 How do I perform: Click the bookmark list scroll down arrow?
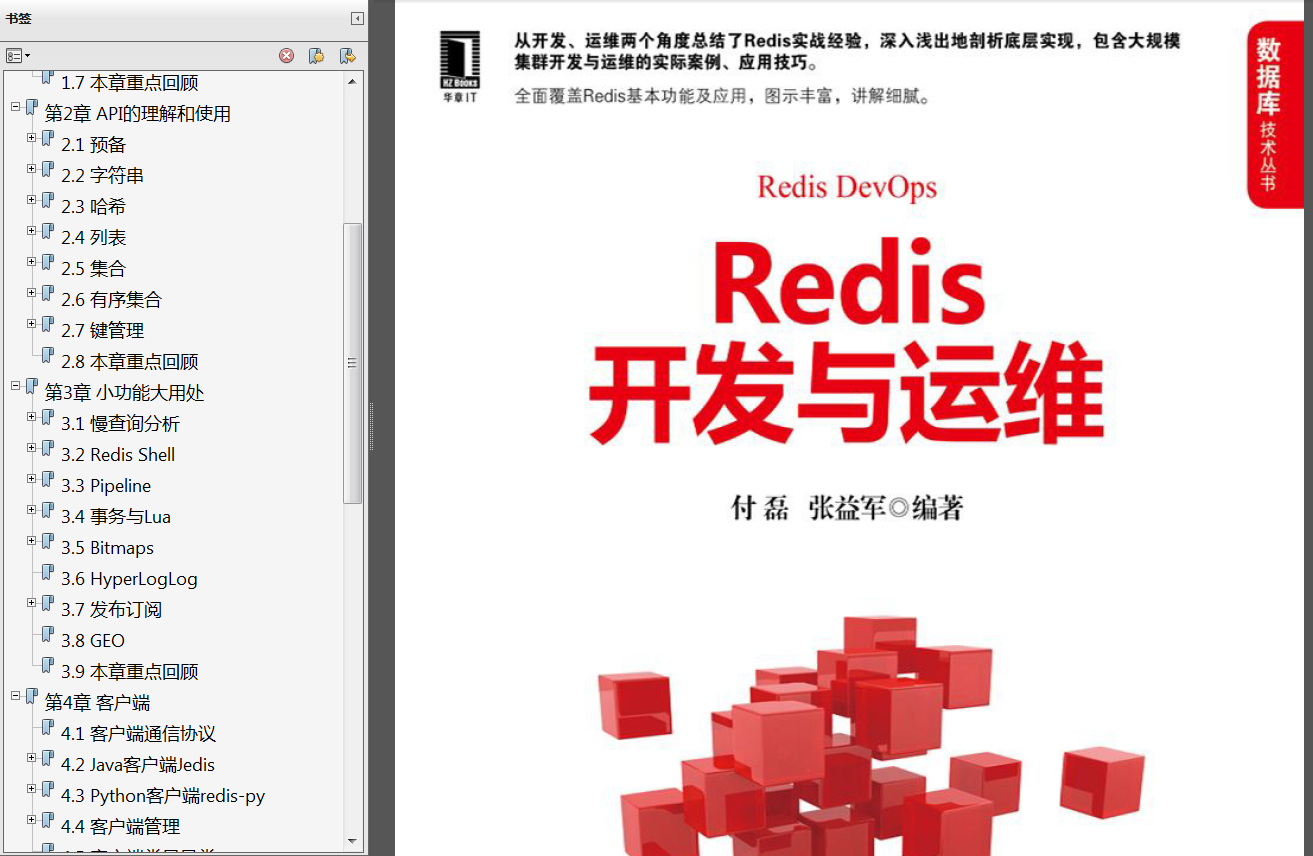(352, 840)
